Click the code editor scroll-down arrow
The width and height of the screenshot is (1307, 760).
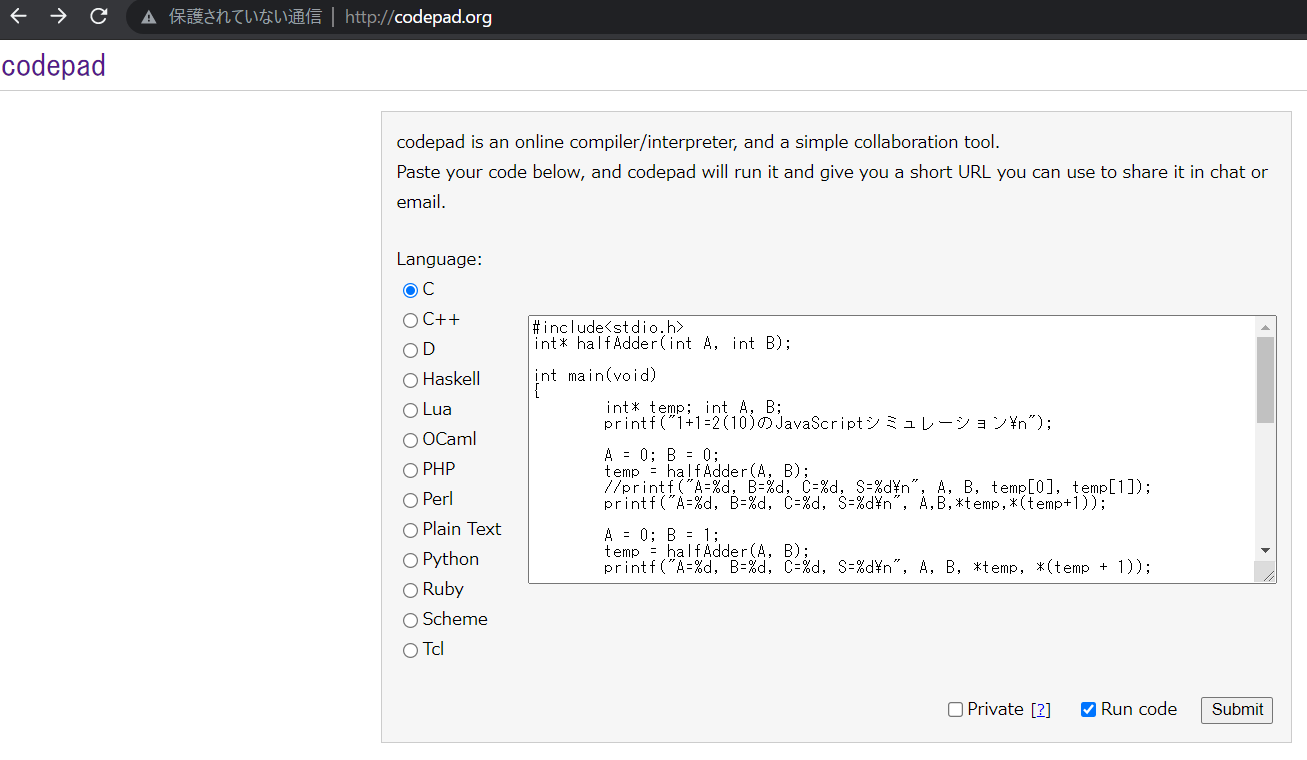(1265, 550)
